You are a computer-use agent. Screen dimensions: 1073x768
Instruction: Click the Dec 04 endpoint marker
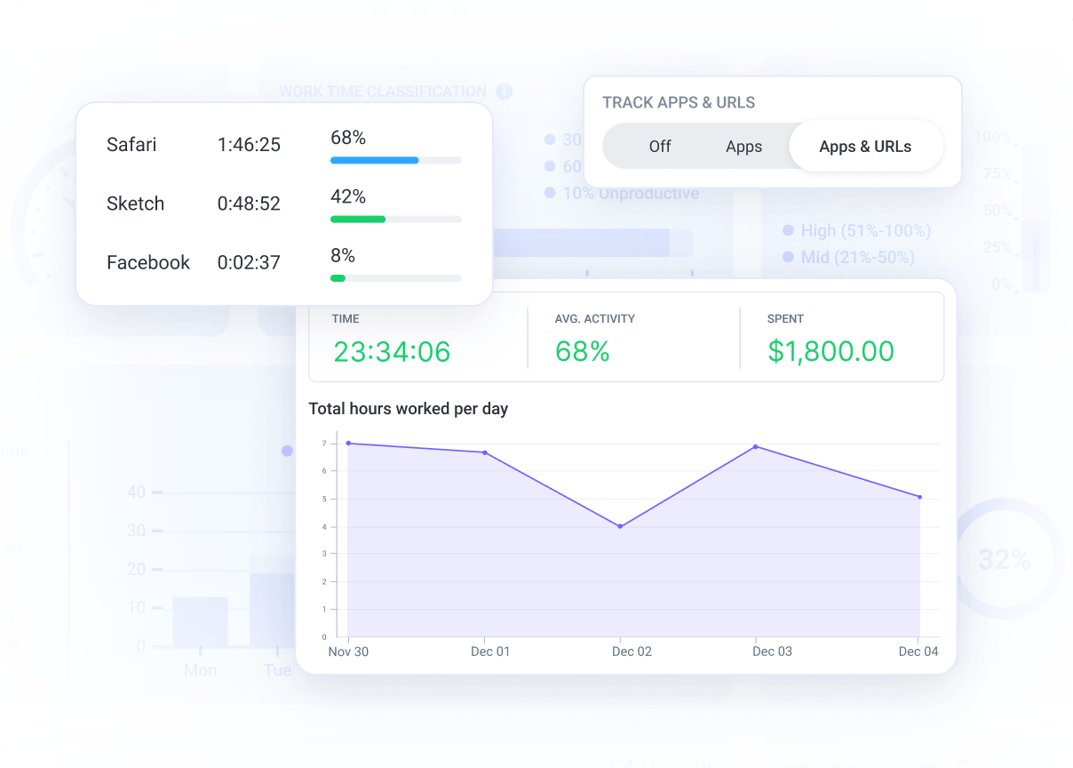pos(918,495)
